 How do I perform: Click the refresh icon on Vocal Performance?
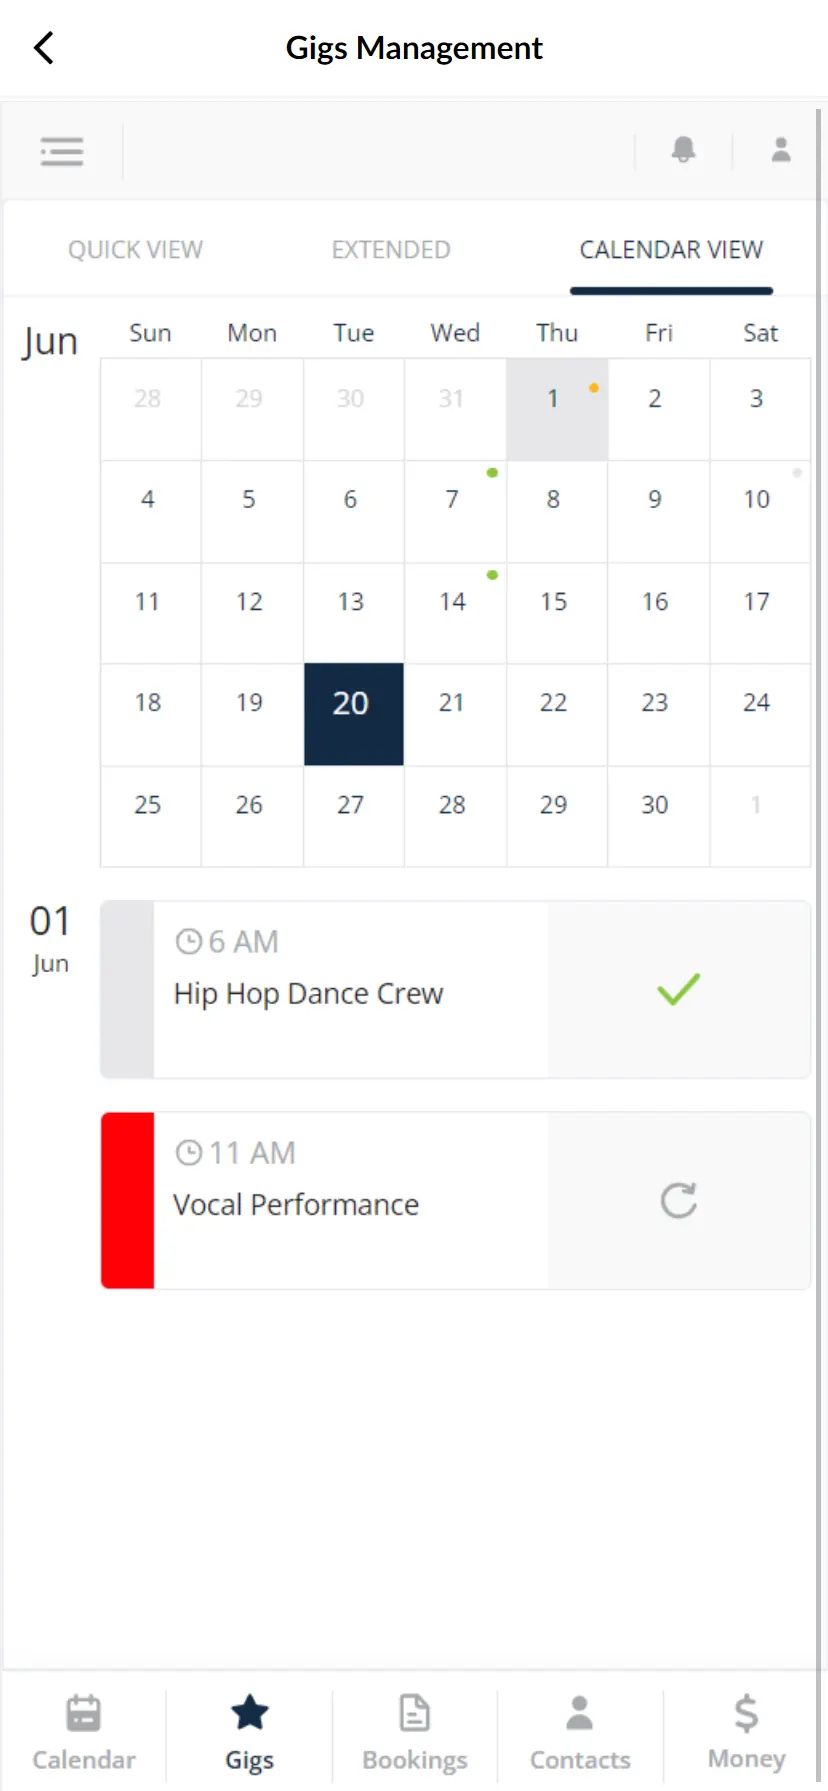tap(678, 1200)
